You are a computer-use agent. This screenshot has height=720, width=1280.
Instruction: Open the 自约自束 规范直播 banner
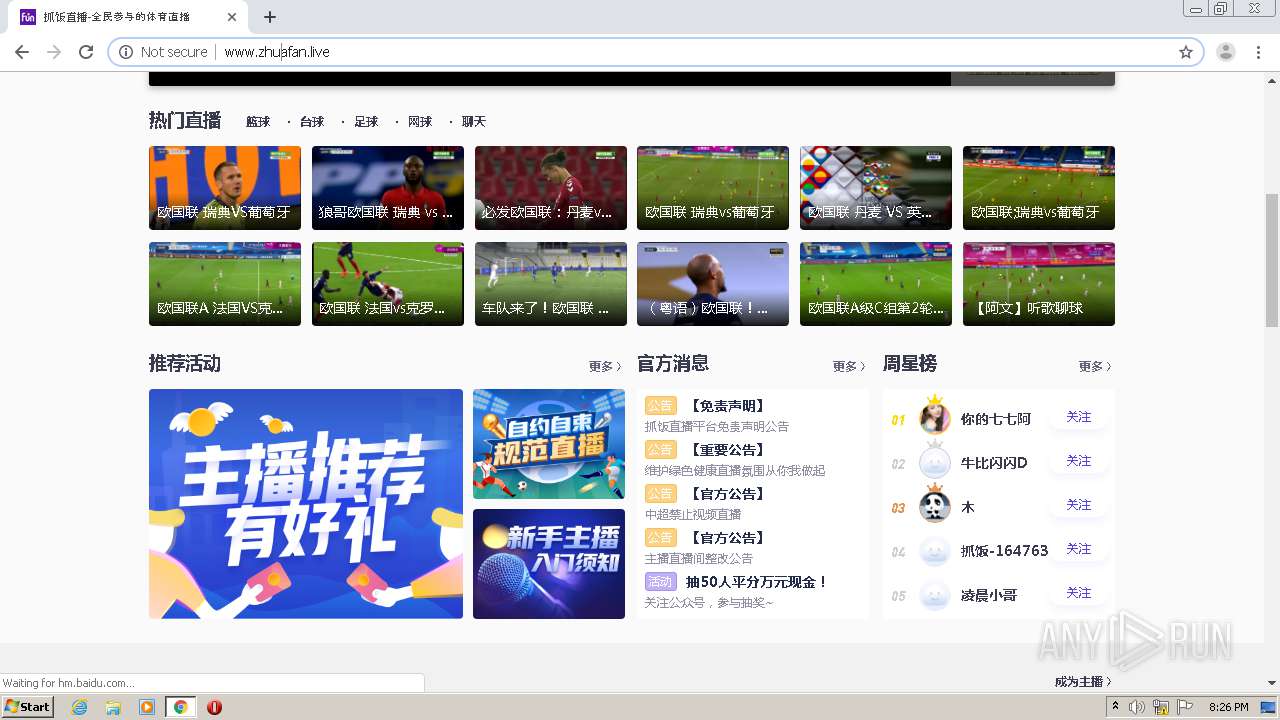click(549, 444)
